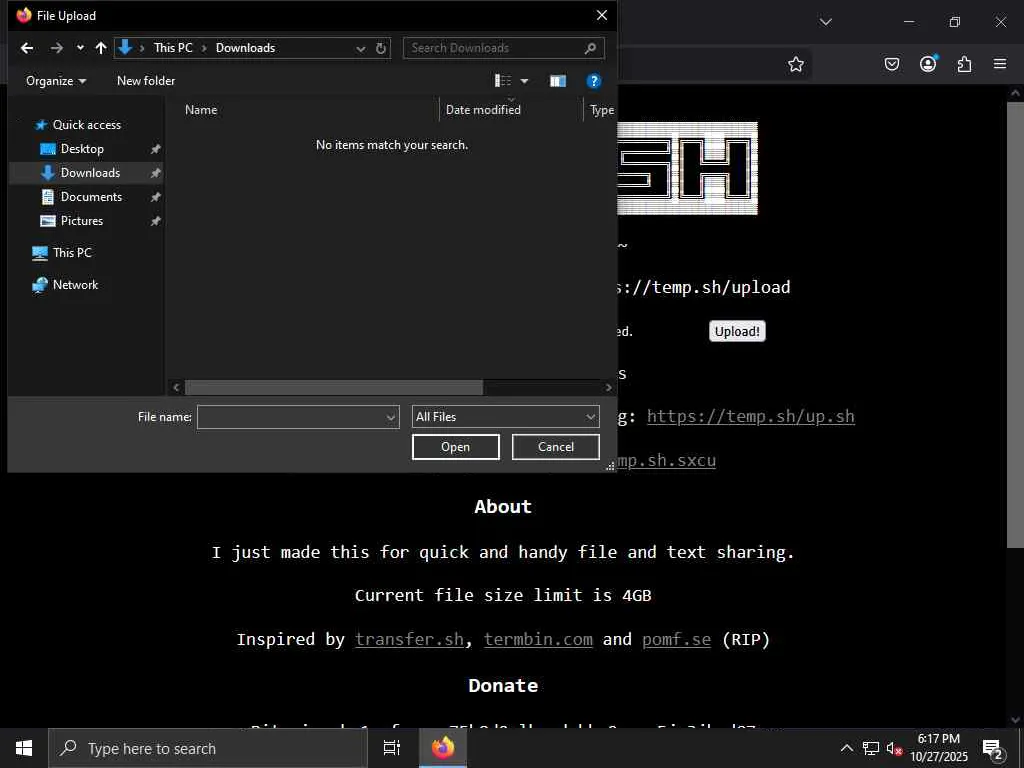Open Task View on the taskbar

tap(391, 748)
